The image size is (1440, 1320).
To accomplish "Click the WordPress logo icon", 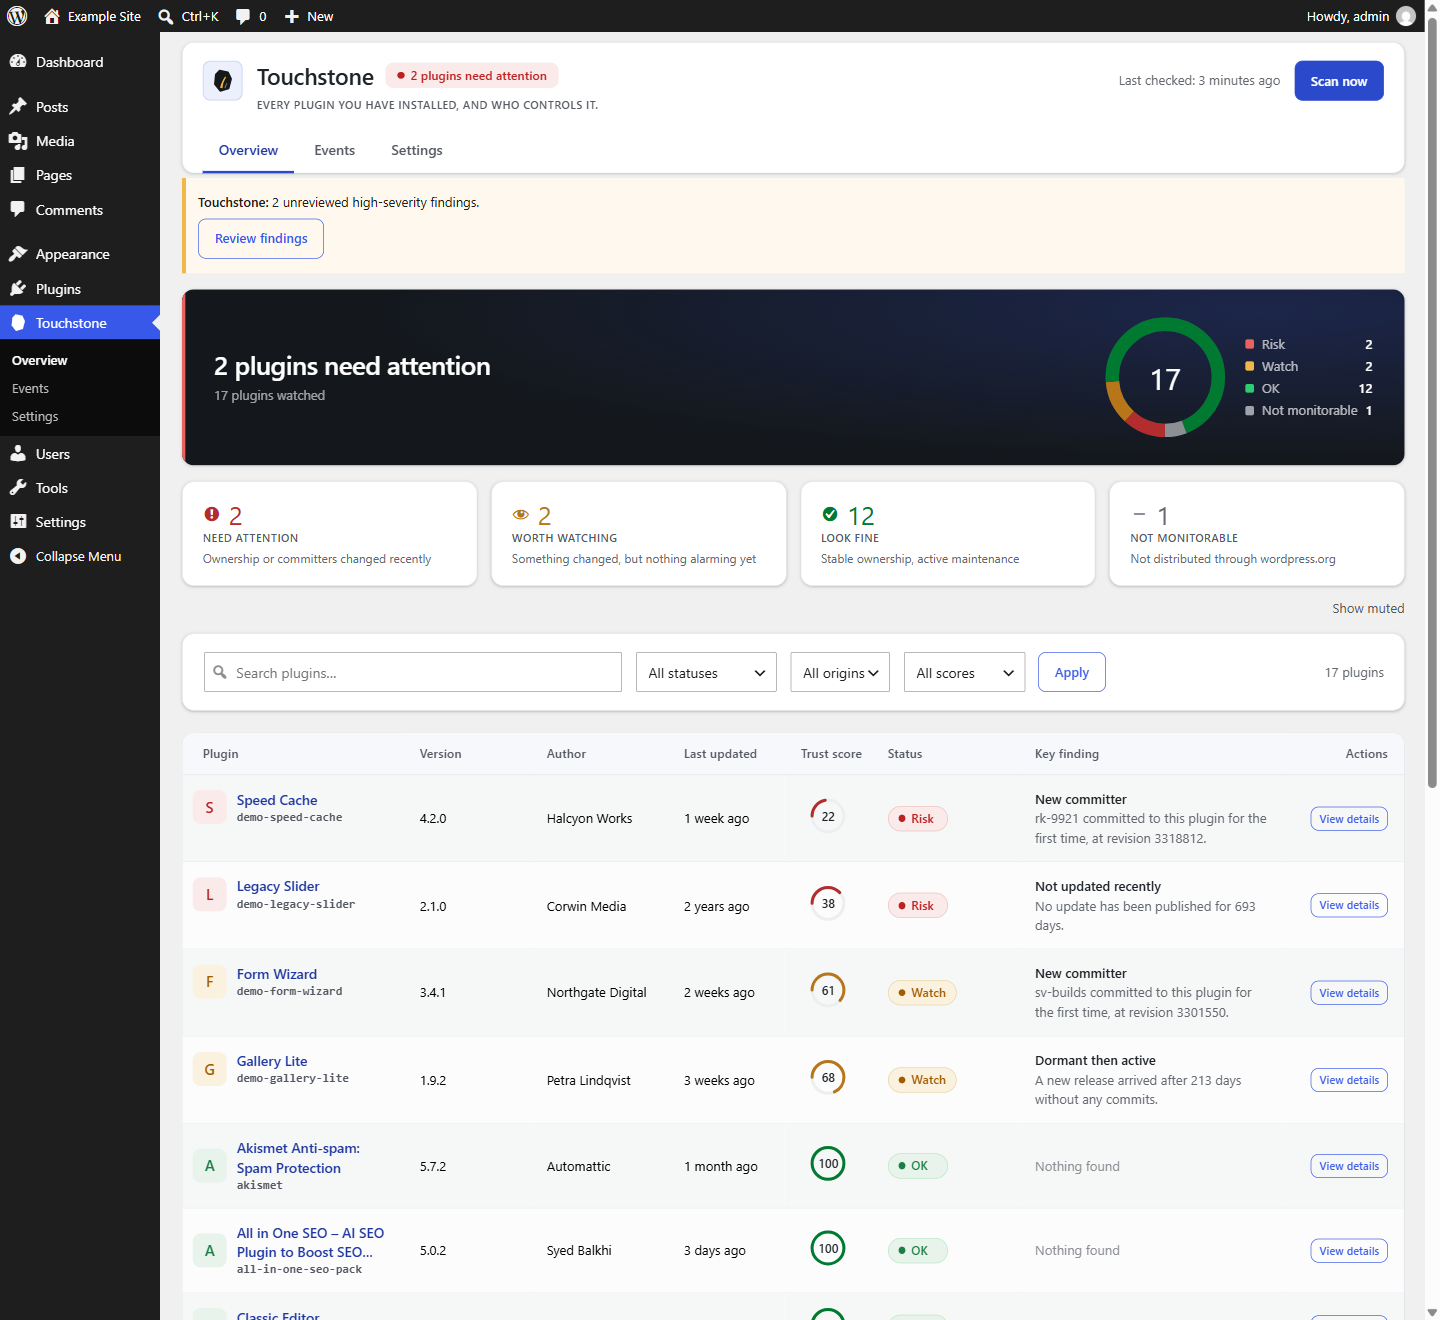I will coord(17,16).
